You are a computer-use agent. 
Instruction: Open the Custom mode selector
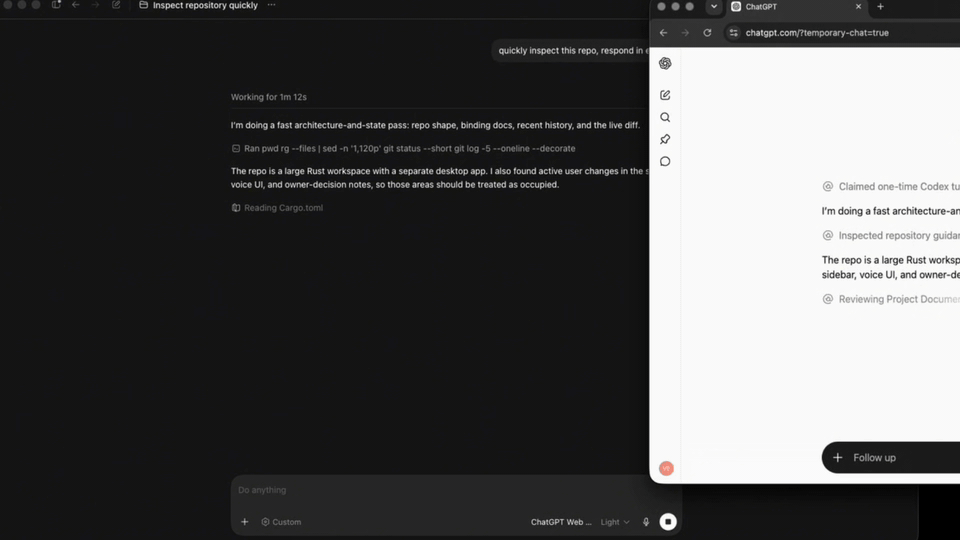tap(281, 522)
